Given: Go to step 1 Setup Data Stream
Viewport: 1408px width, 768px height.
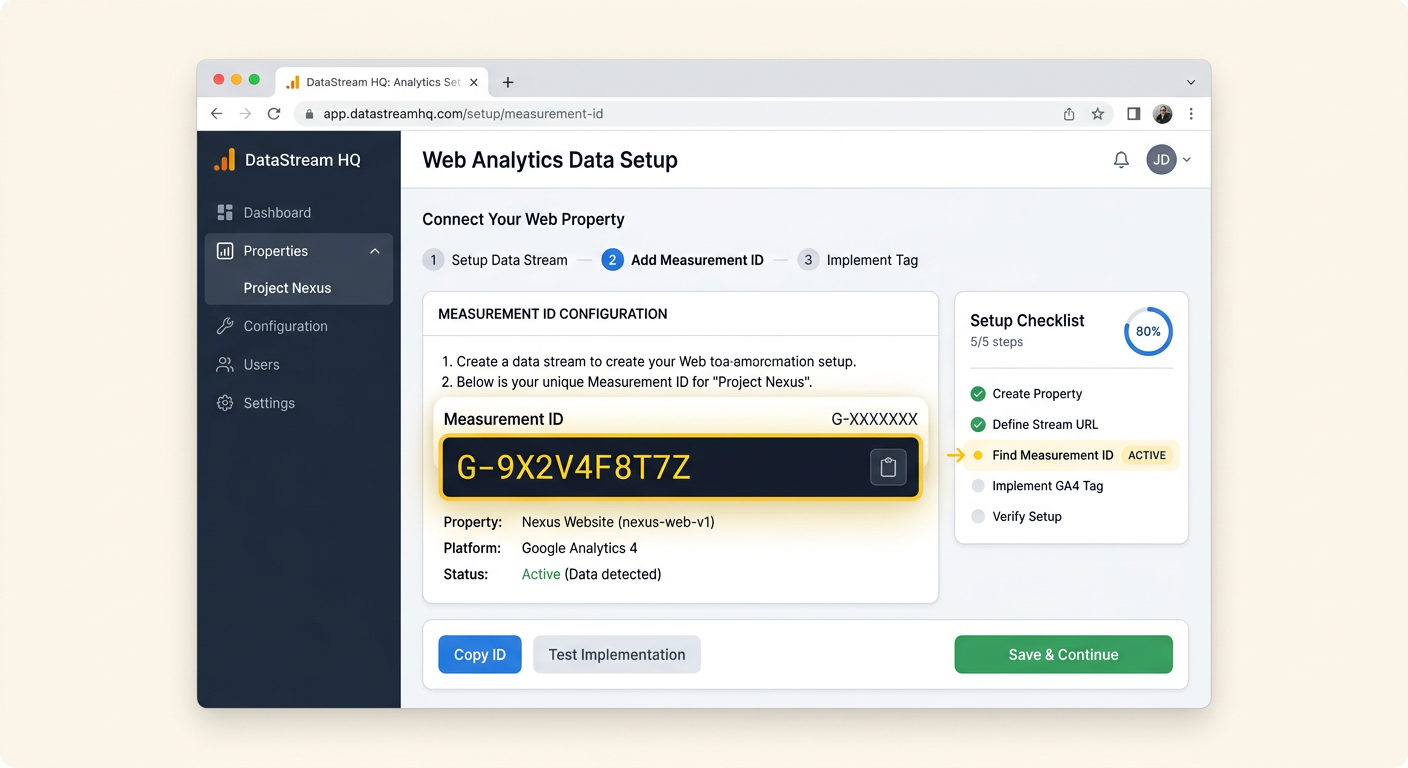Looking at the screenshot, I should tap(495, 260).
